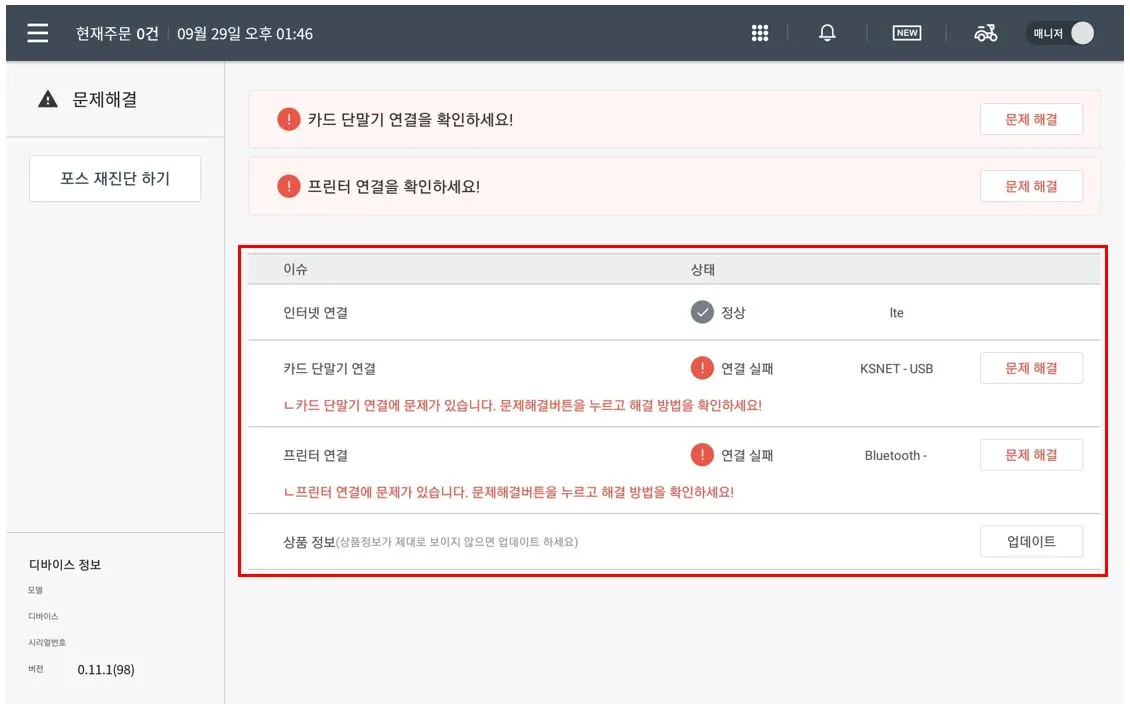Click the warning triangle beside 문제해결
The image size is (1130, 710).
point(48,99)
